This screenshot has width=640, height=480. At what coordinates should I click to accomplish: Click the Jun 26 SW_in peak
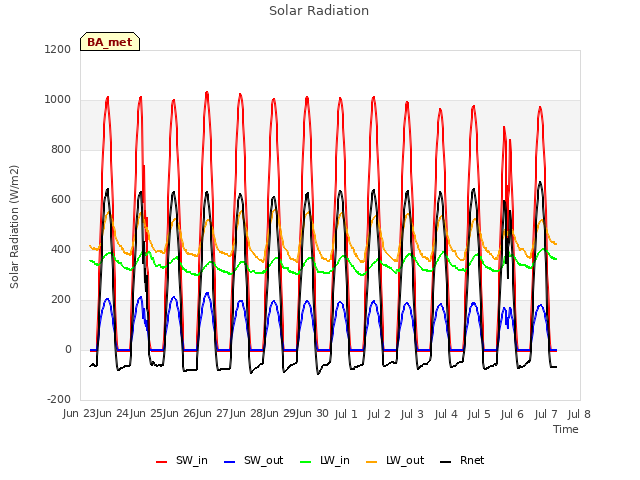point(207,93)
